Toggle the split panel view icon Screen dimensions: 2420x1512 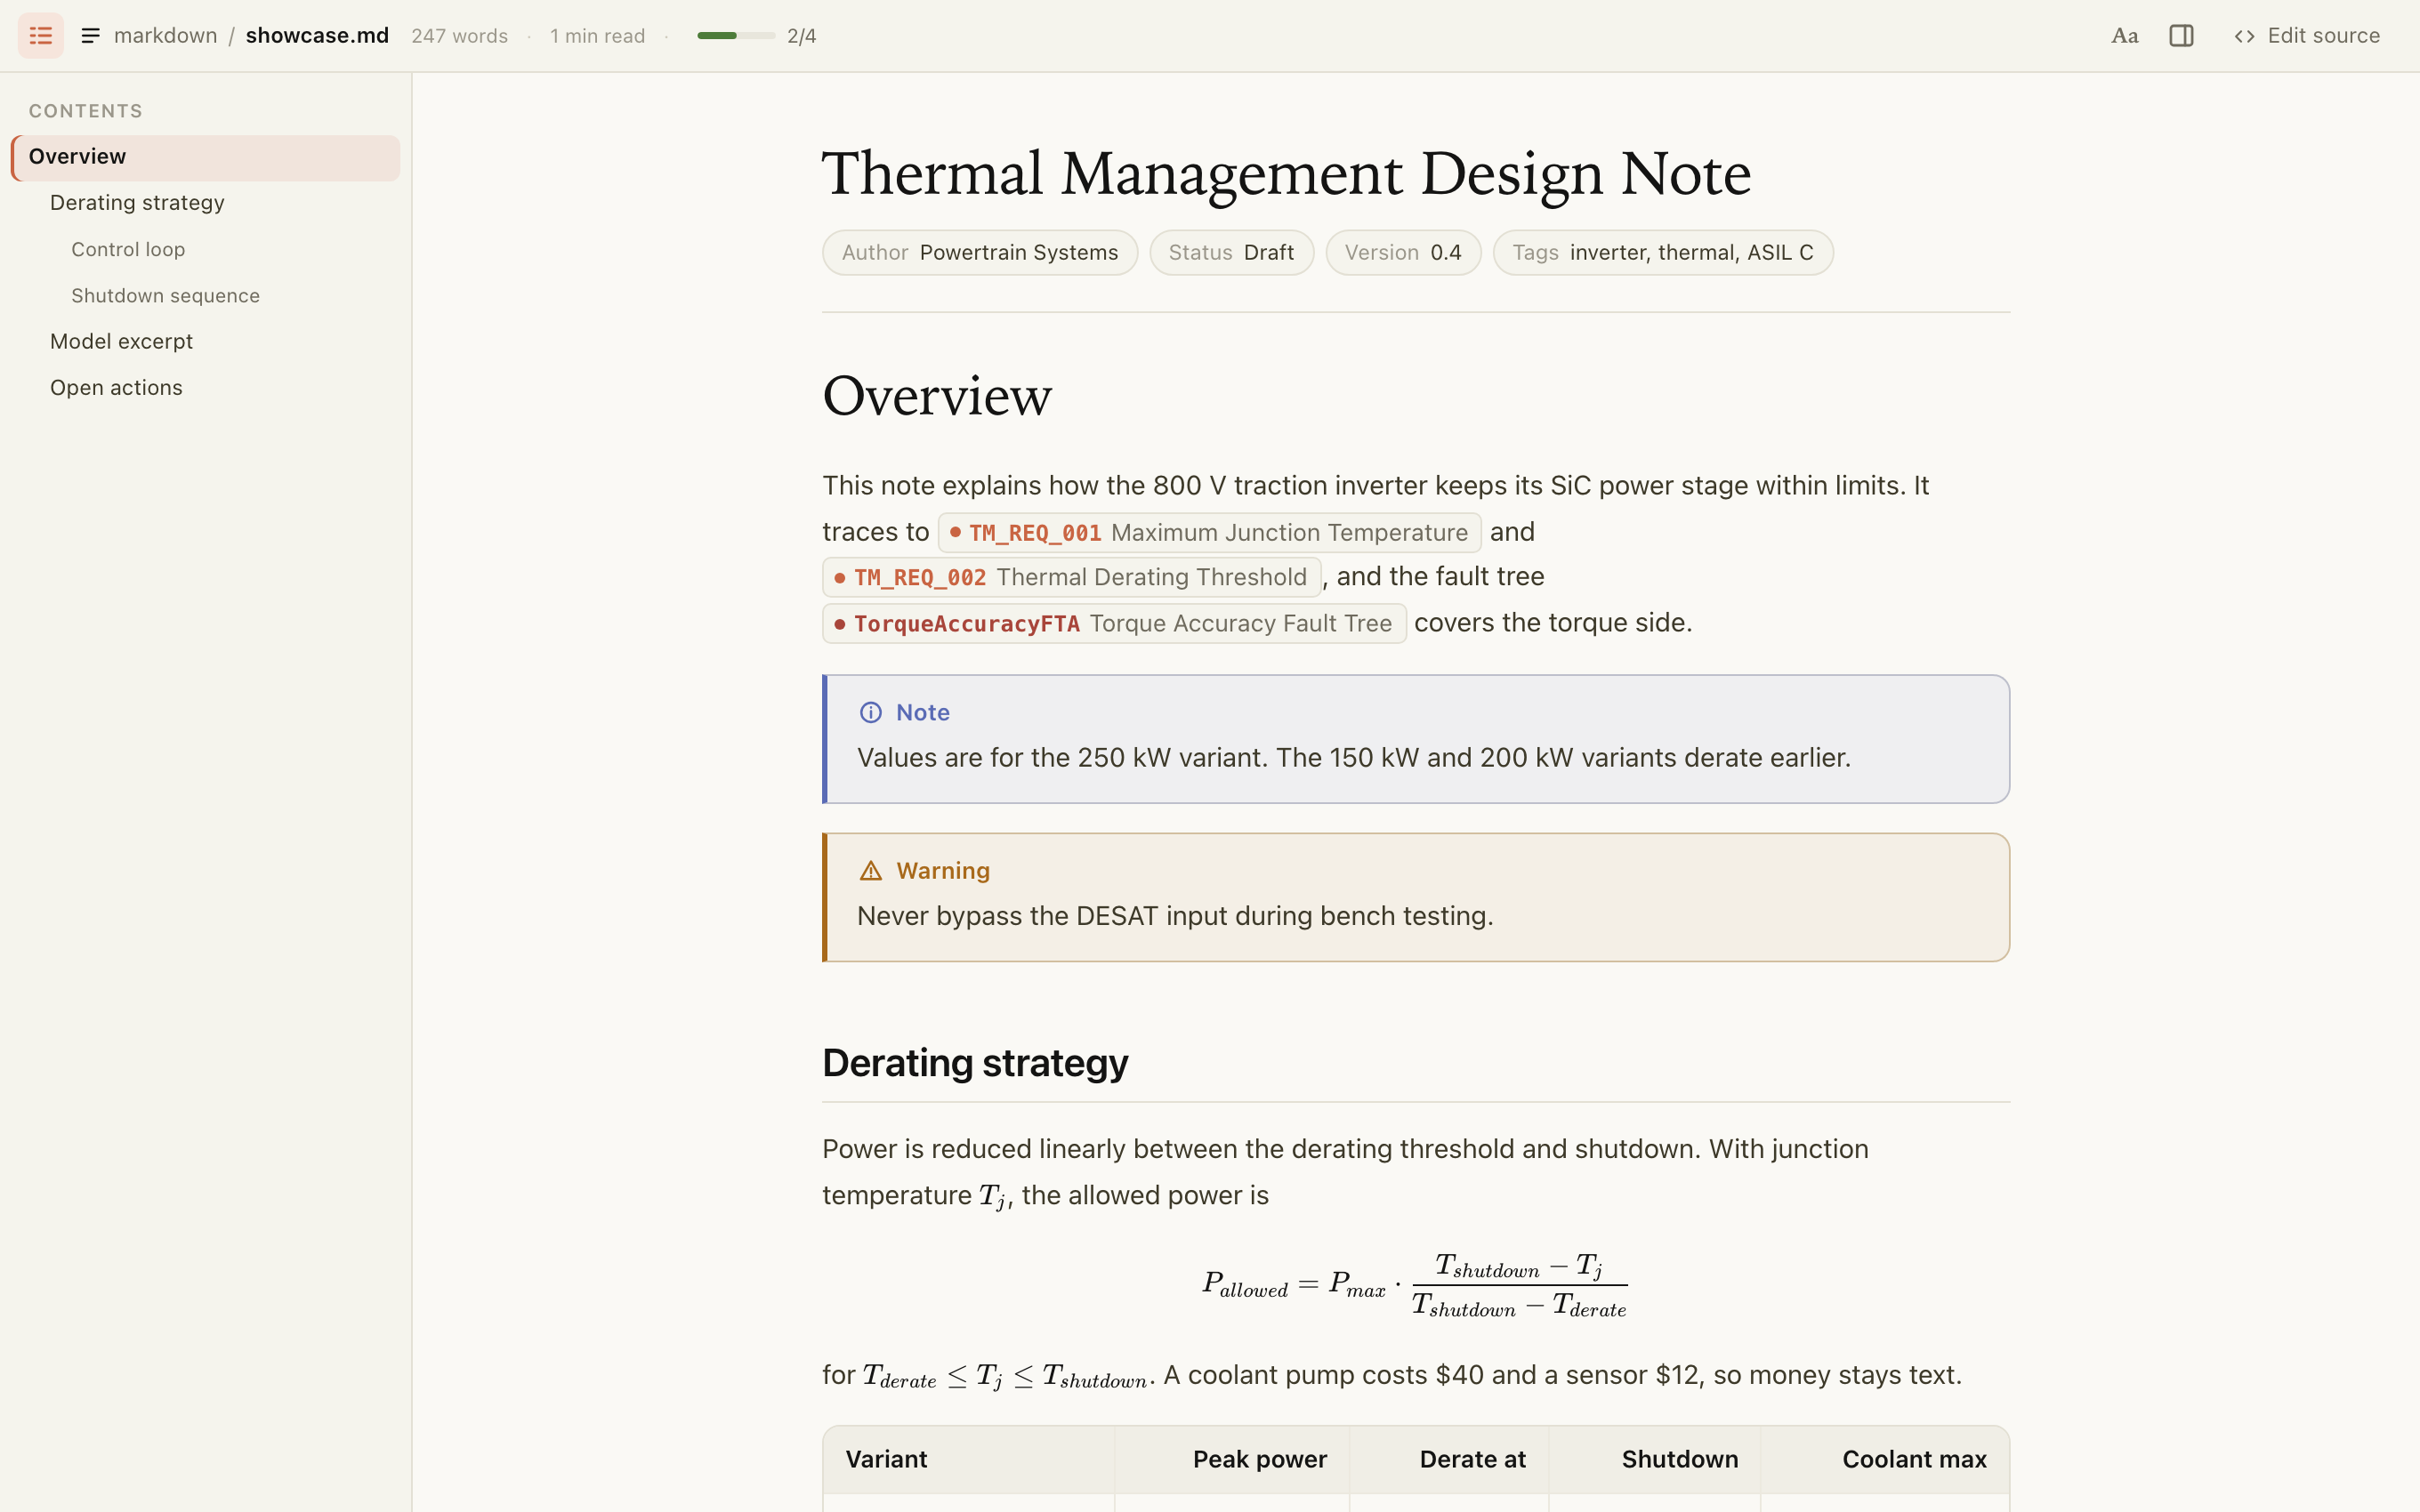pyautogui.click(x=2181, y=36)
